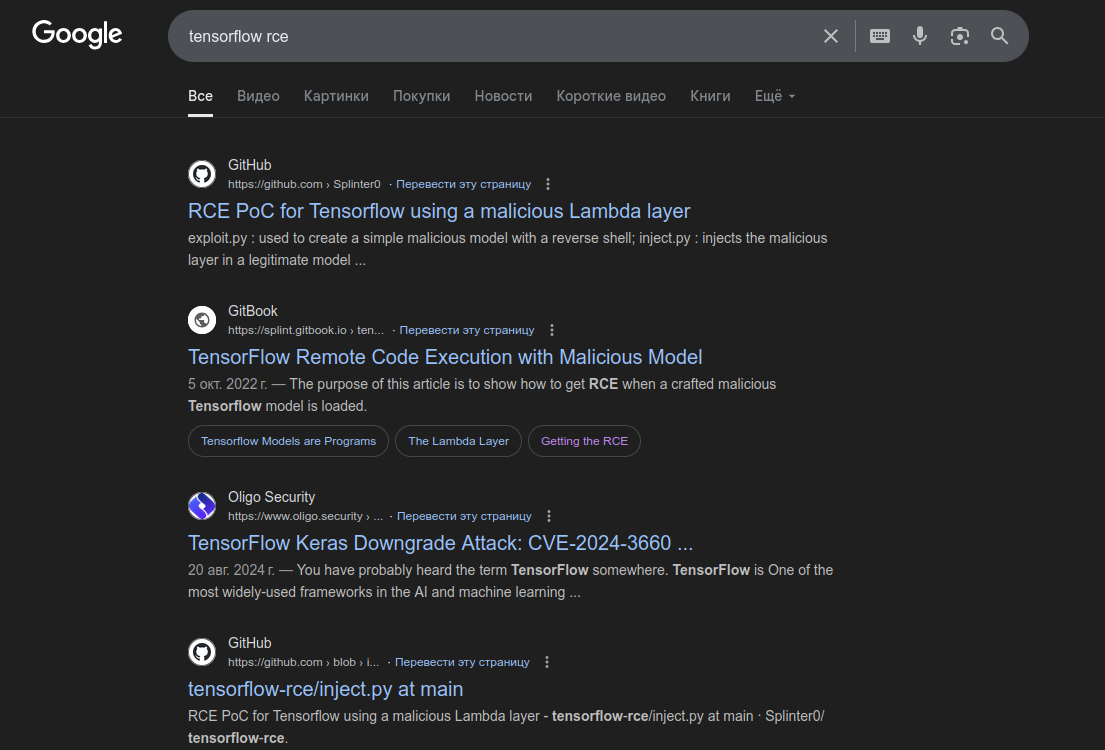Click the Oligo Security favicon
1105x750 pixels.
[x=201, y=505]
